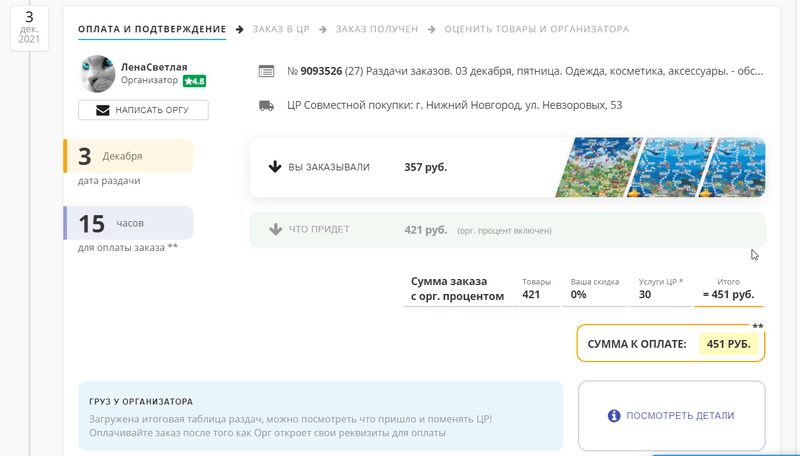Click the Написать оргу button

(143, 110)
